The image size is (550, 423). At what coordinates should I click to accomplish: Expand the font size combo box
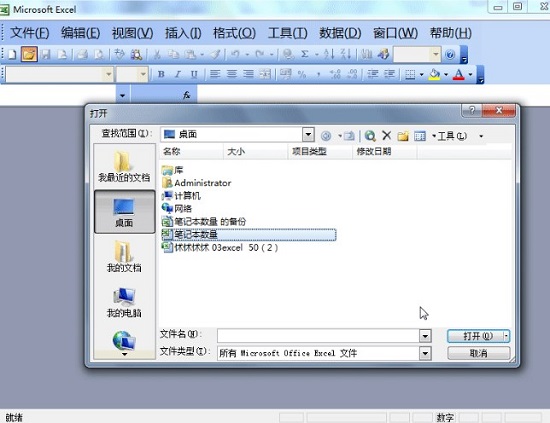click(x=142, y=74)
